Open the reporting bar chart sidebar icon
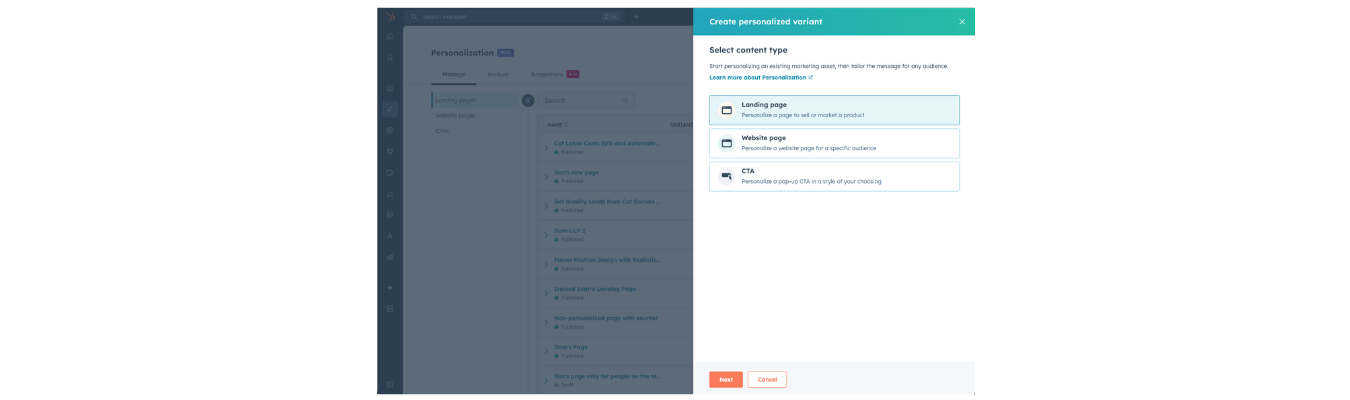Screen dimensions: 1350x400 pos(390,256)
